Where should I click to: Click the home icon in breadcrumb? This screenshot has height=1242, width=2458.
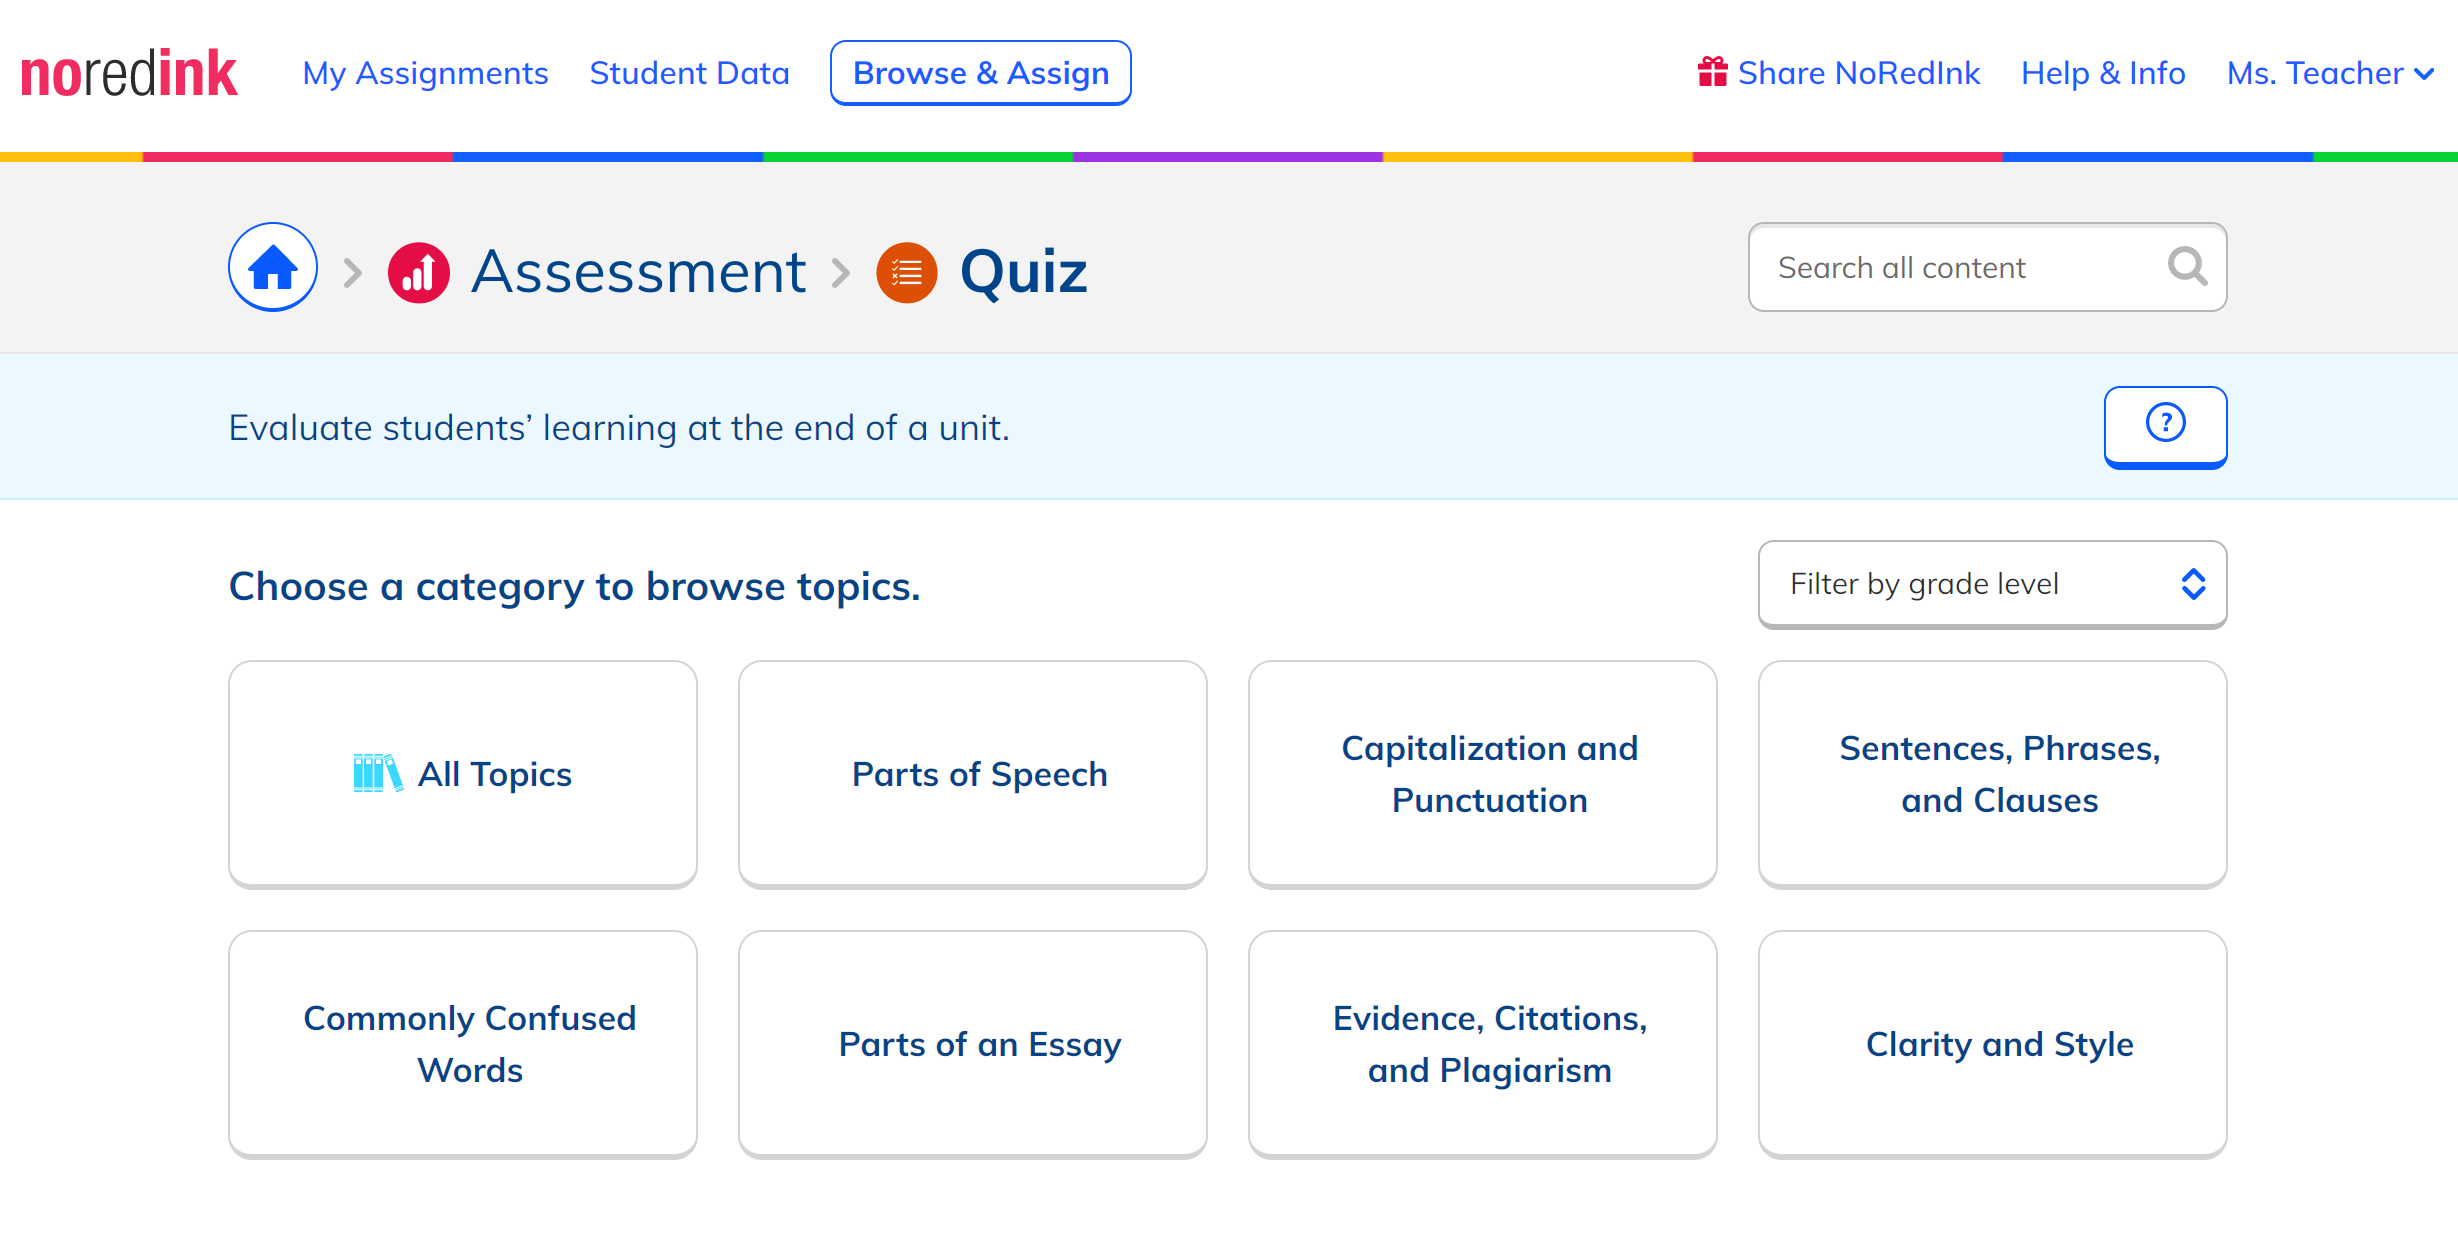click(x=273, y=267)
